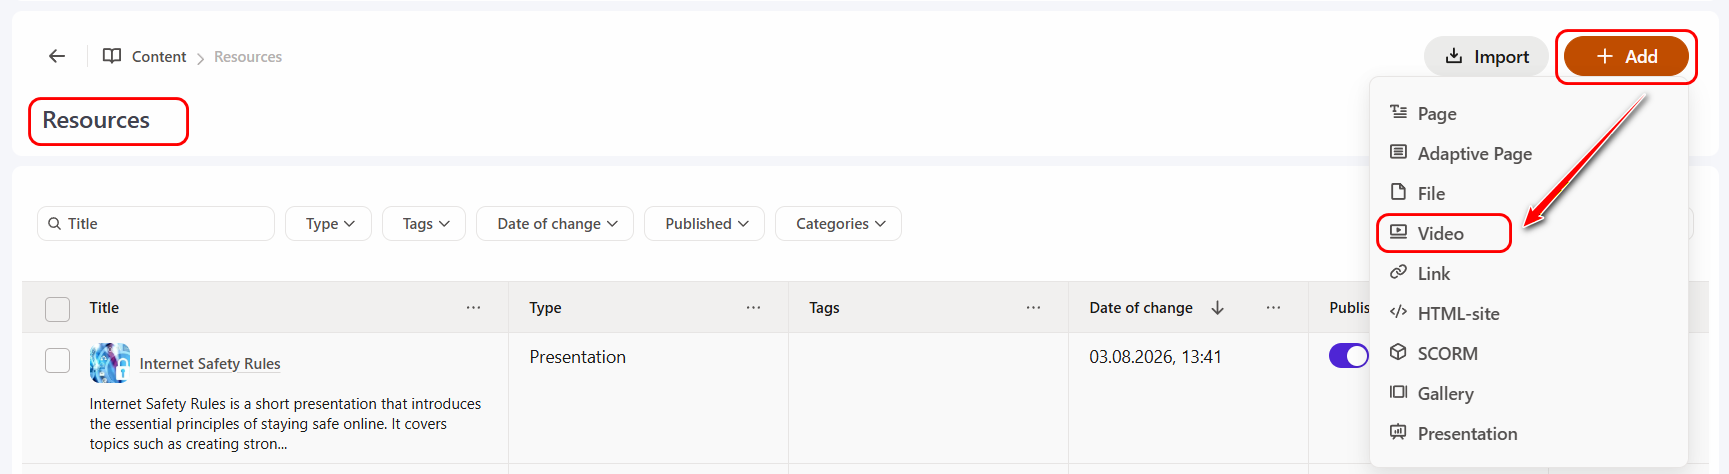Image resolution: width=1729 pixels, height=474 pixels.
Task: Click the Internet Safety Rules thumbnail
Action: [x=110, y=363]
